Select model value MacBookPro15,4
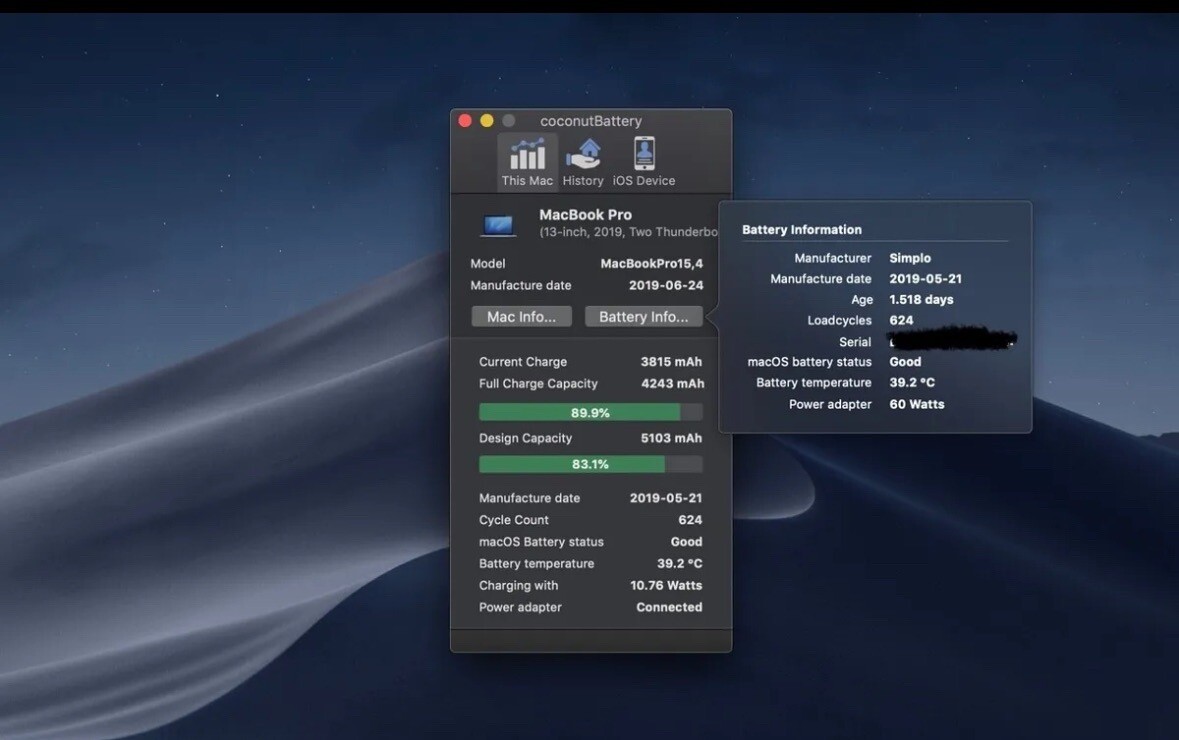The width and height of the screenshot is (1179, 740). pyautogui.click(x=652, y=263)
